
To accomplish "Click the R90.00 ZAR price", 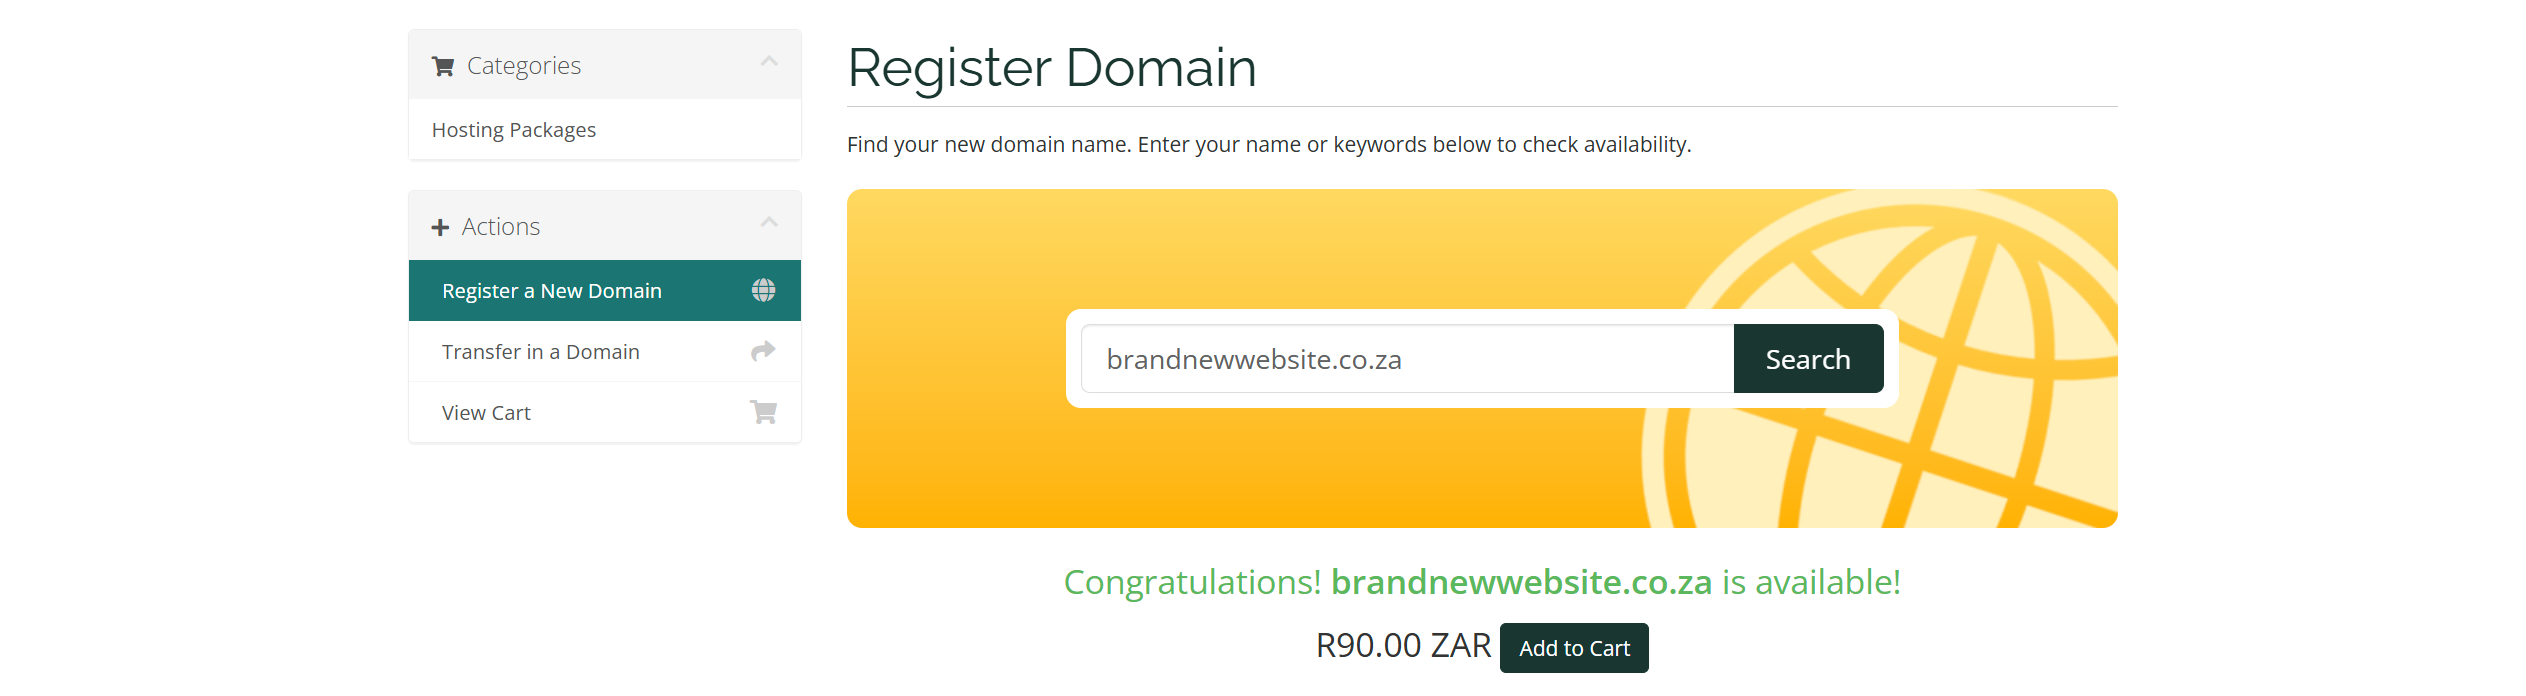I will [x=1403, y=646].
